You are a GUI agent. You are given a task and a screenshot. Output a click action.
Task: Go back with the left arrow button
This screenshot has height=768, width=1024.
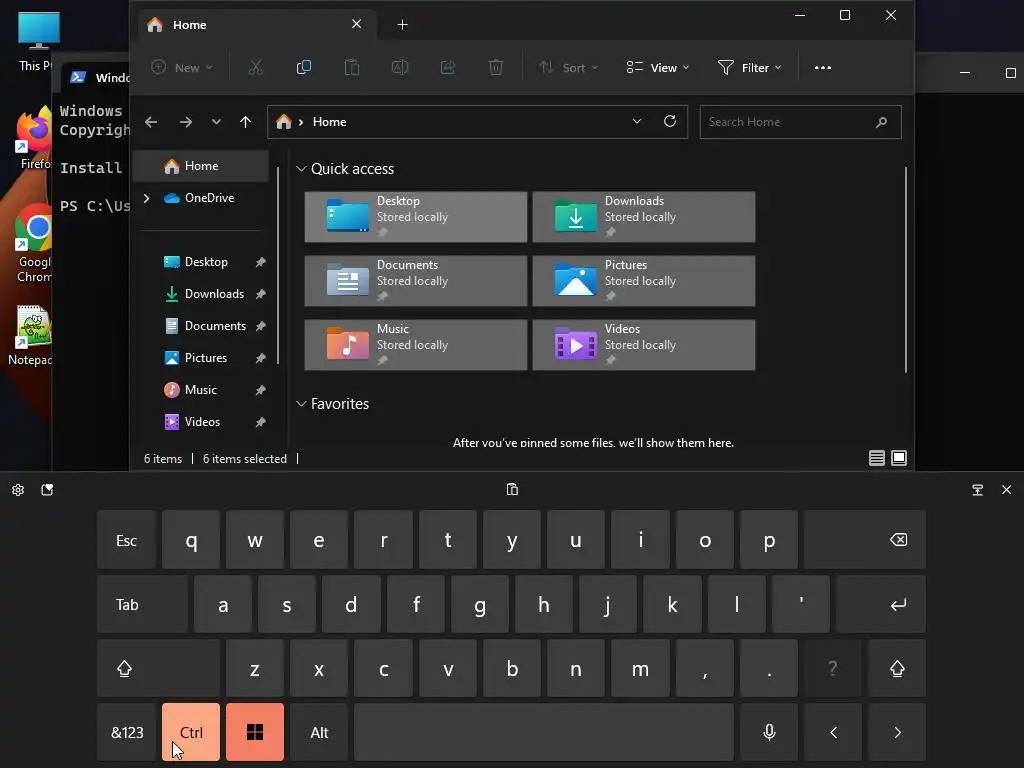[151, 122]
